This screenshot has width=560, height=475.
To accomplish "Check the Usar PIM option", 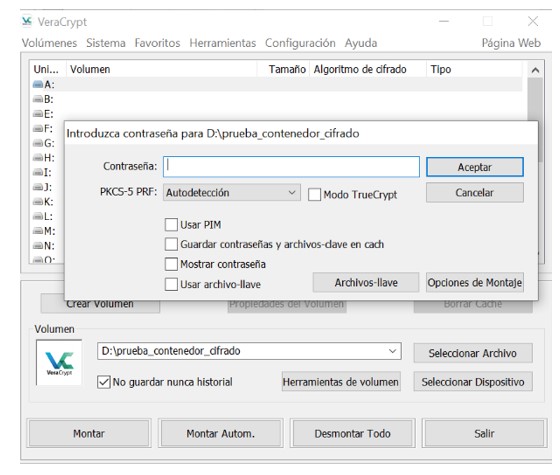I will tap(171, 225).
